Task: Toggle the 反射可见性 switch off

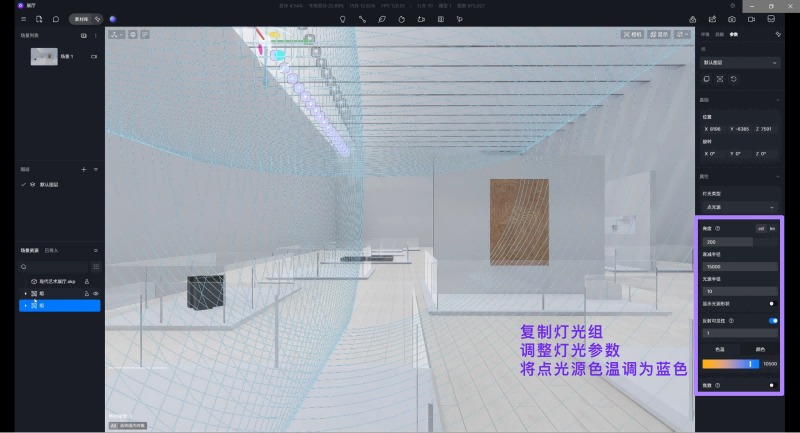Action: (x=773, y=321)
